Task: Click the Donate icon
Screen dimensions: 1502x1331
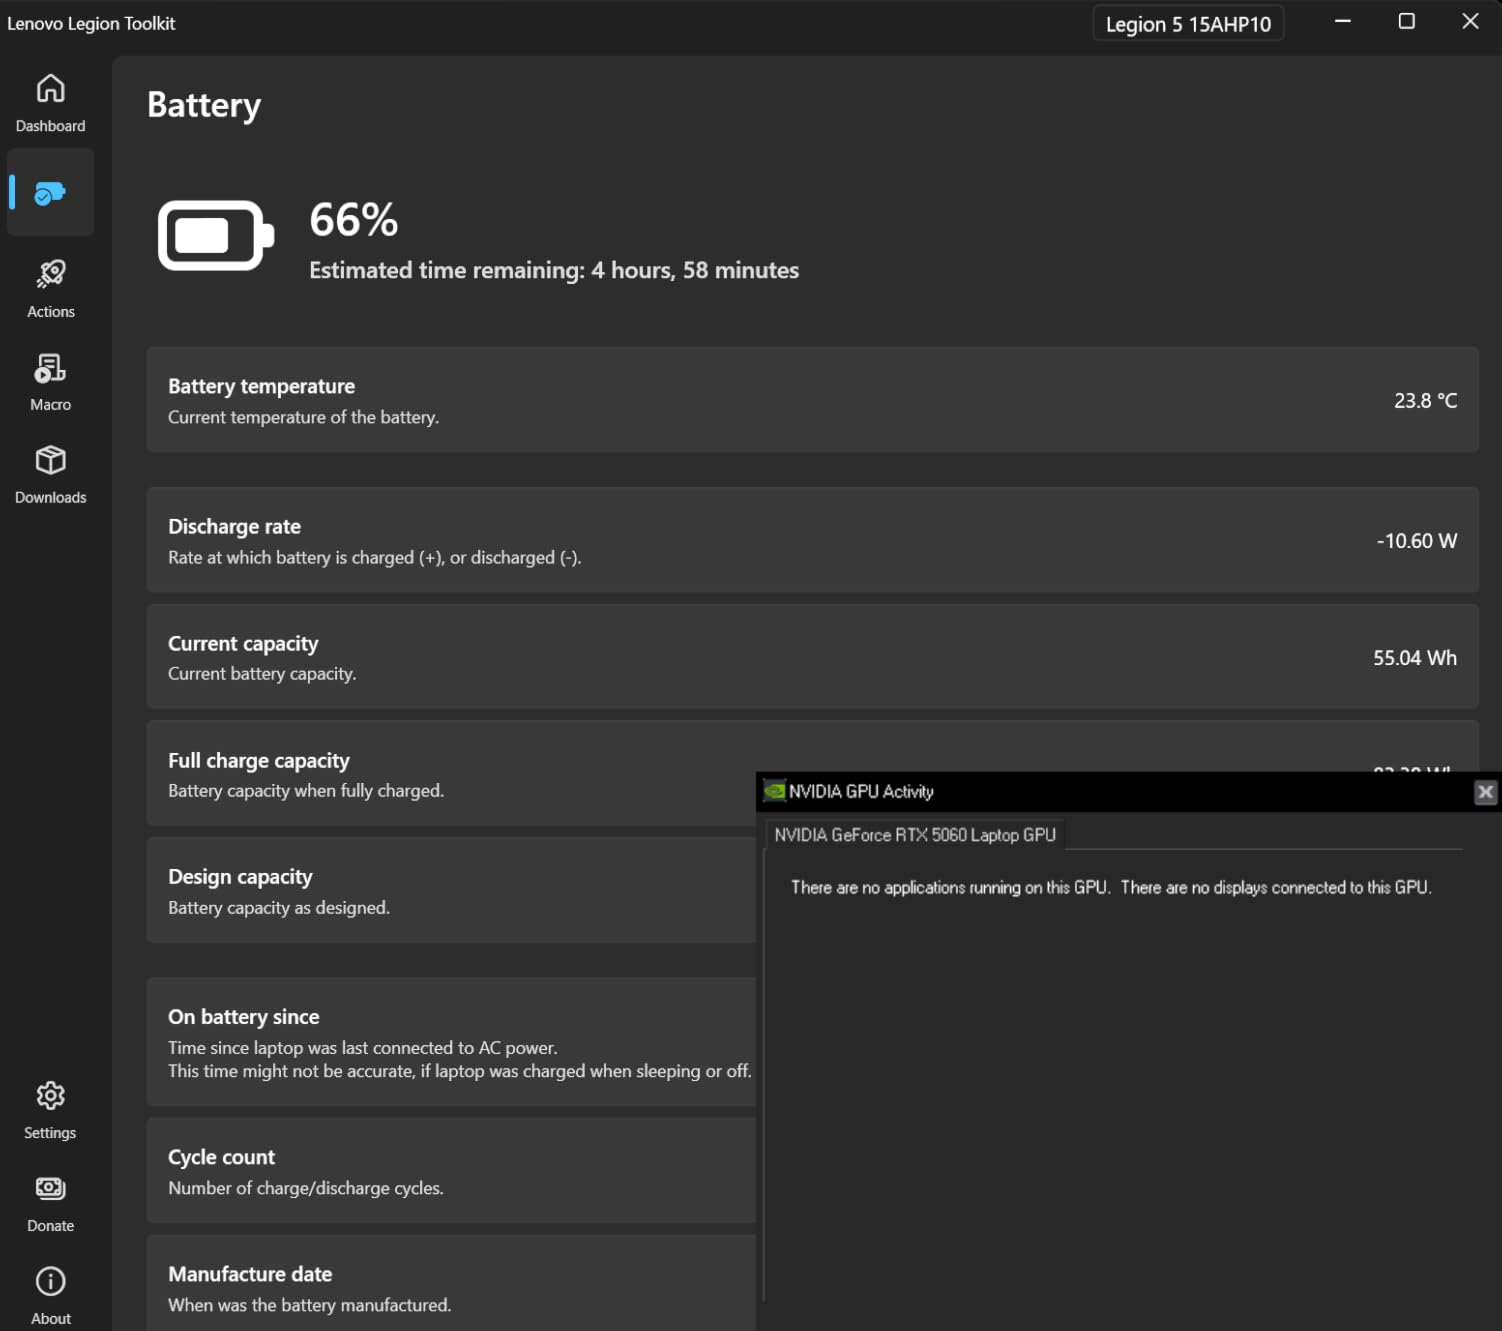Action: coord(50,1200)
